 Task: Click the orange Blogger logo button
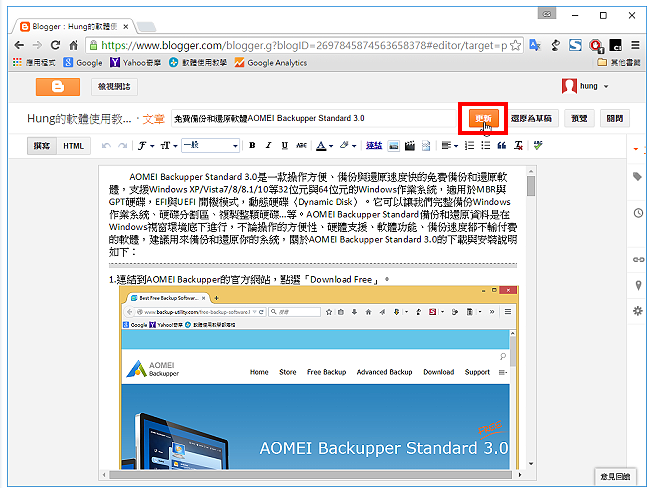[x=58, y=87]
